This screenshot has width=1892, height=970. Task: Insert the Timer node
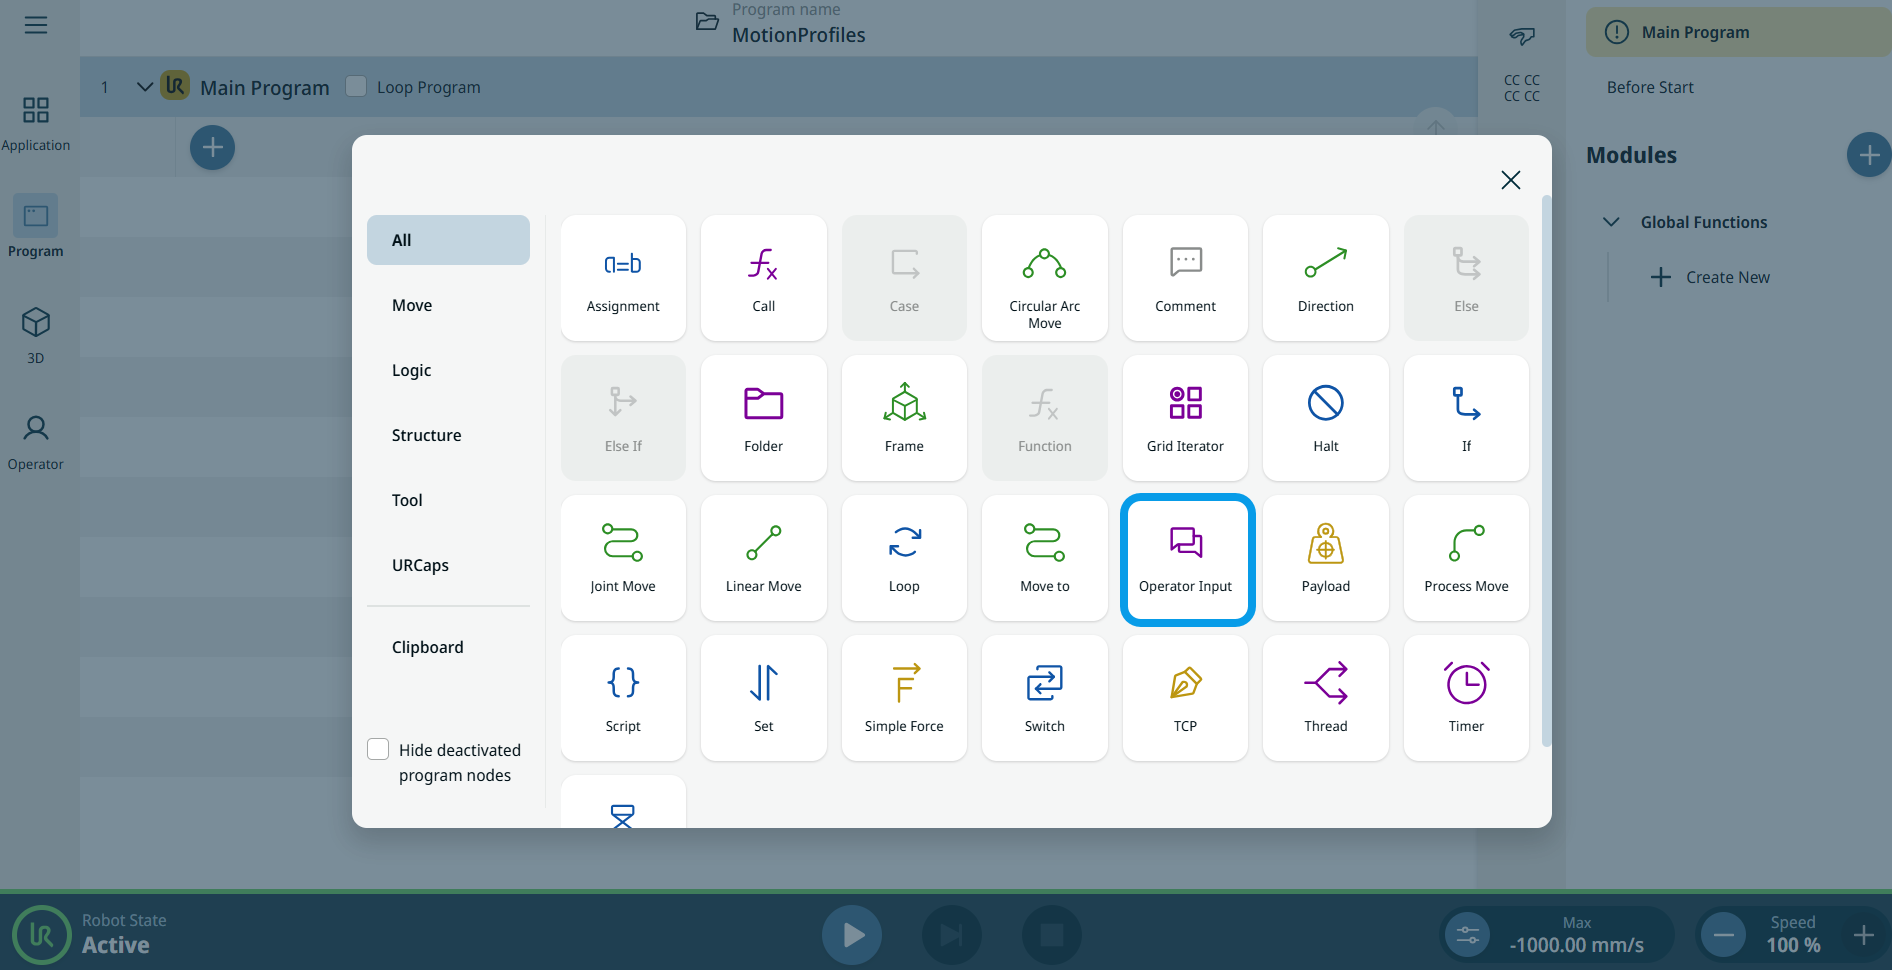(1465, 698)
